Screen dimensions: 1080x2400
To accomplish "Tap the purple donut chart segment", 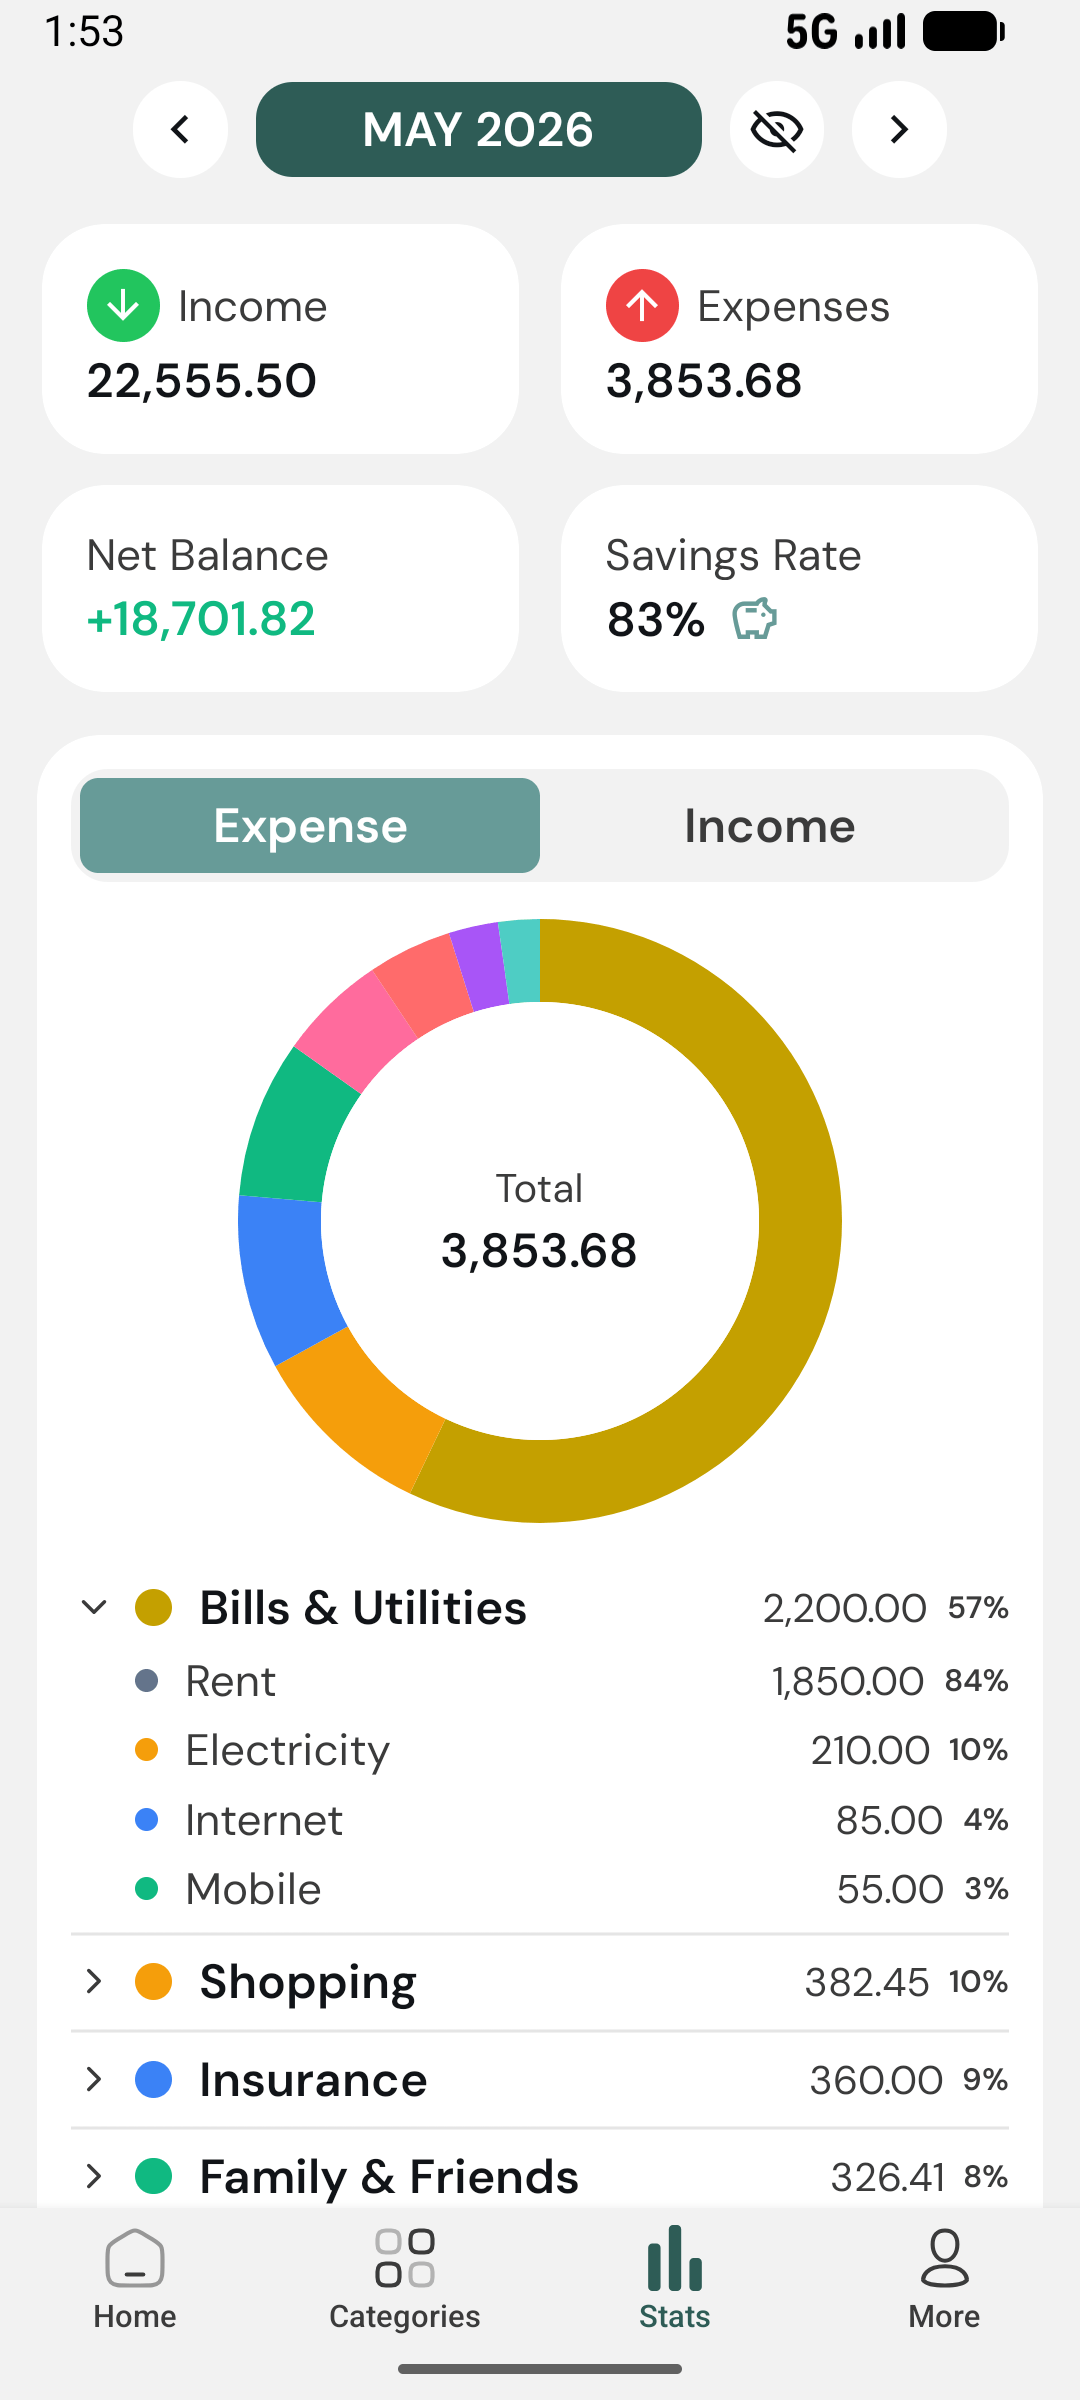I will pyautogui.click(x=480, y=966).
